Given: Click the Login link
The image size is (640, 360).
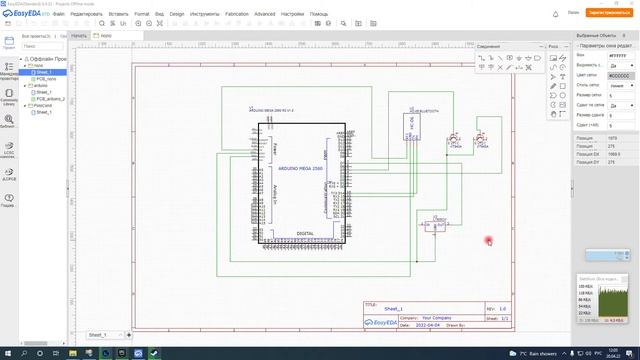Looking at the screenshot, I should [x=573, y=13].
